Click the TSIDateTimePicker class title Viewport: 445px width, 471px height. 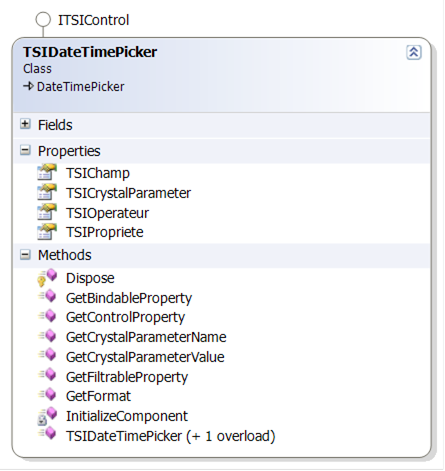[90, 52]
